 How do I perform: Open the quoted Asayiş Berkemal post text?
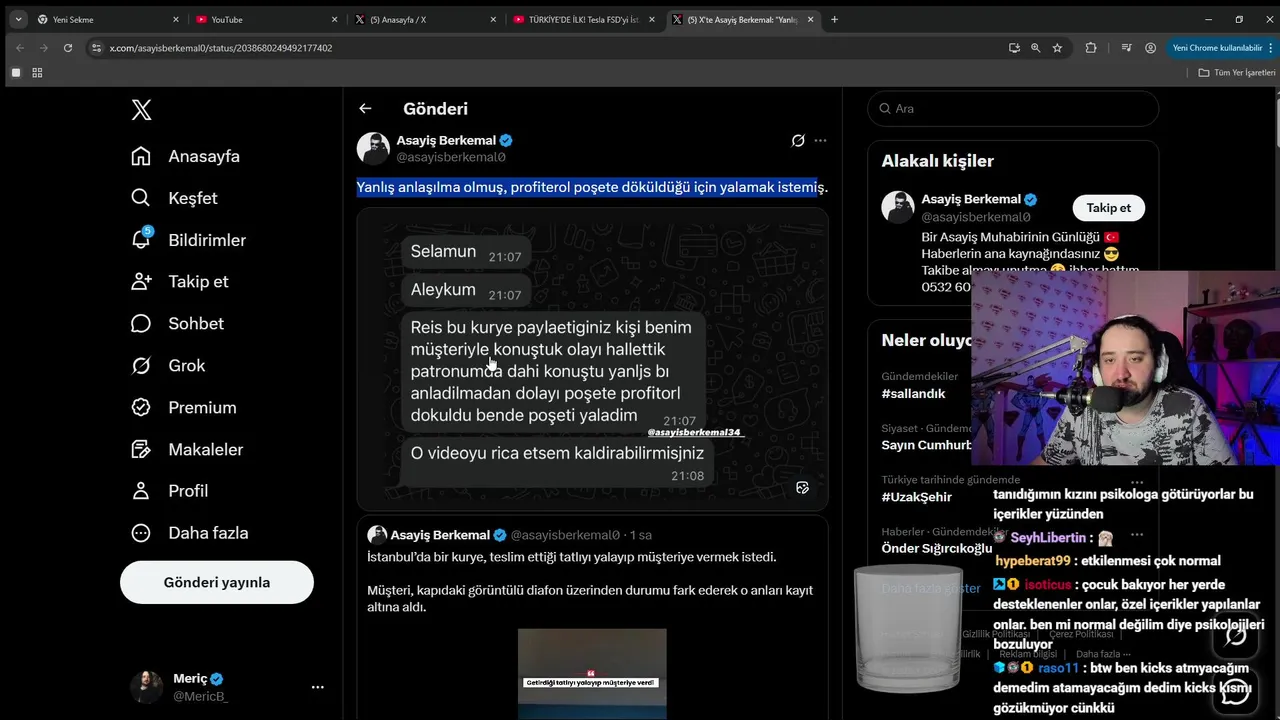point(591,582)
